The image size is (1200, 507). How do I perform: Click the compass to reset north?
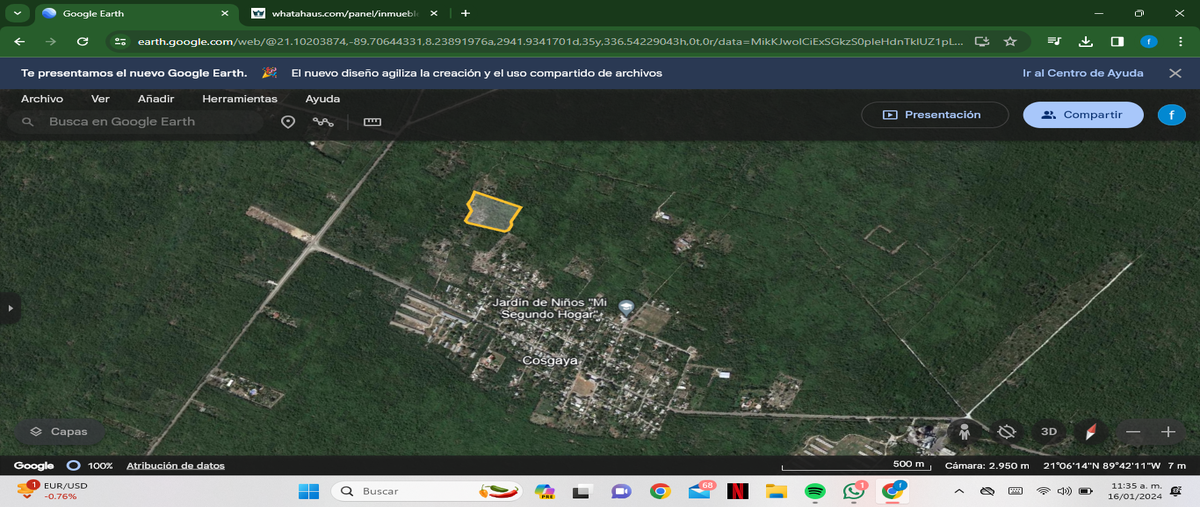(1090, 432)
